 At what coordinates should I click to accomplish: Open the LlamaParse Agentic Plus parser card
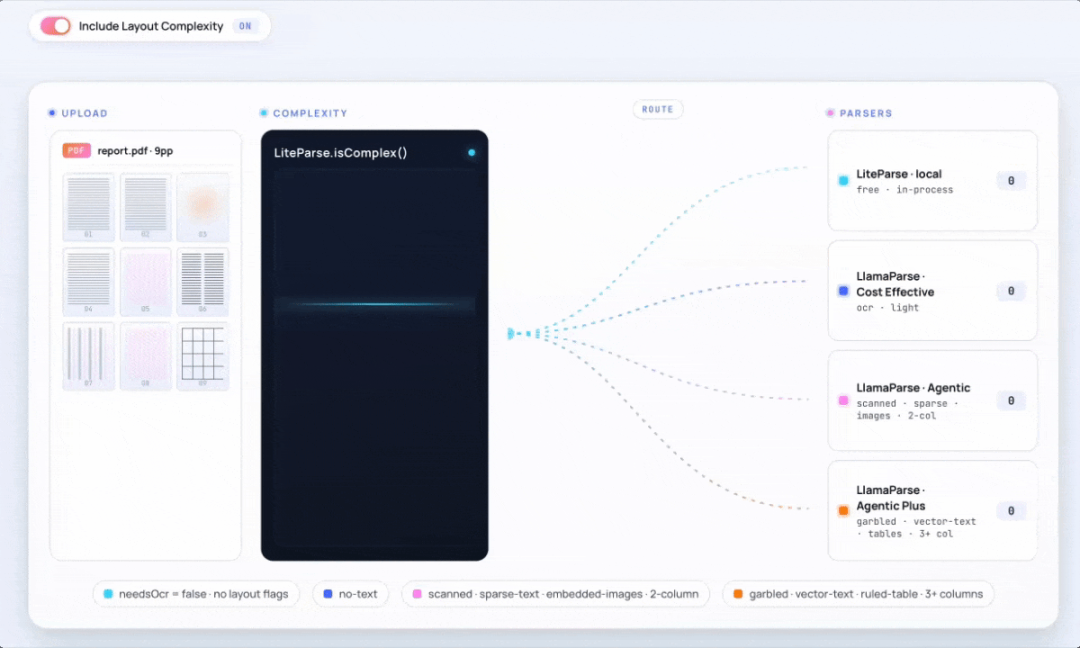tap(933, 510)
